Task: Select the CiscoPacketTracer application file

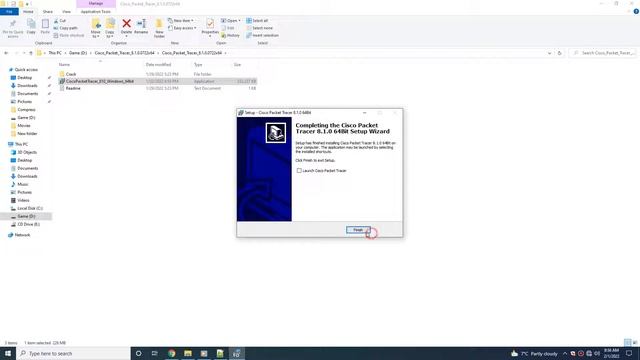Action: pos(157,81)
